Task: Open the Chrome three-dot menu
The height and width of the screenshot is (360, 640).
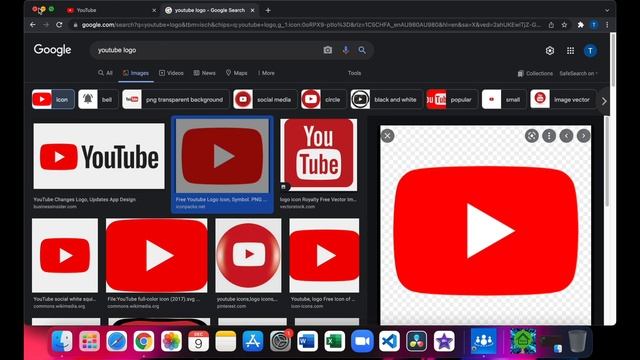Action: coord(607,25)
